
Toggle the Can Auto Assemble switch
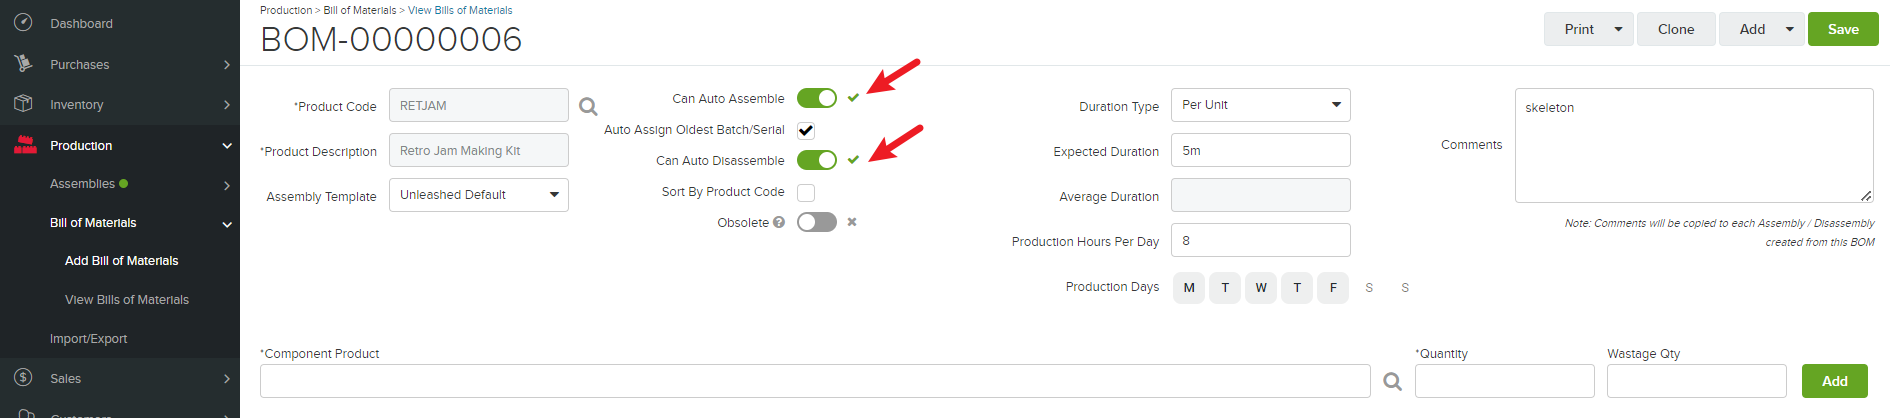point(817,98)
